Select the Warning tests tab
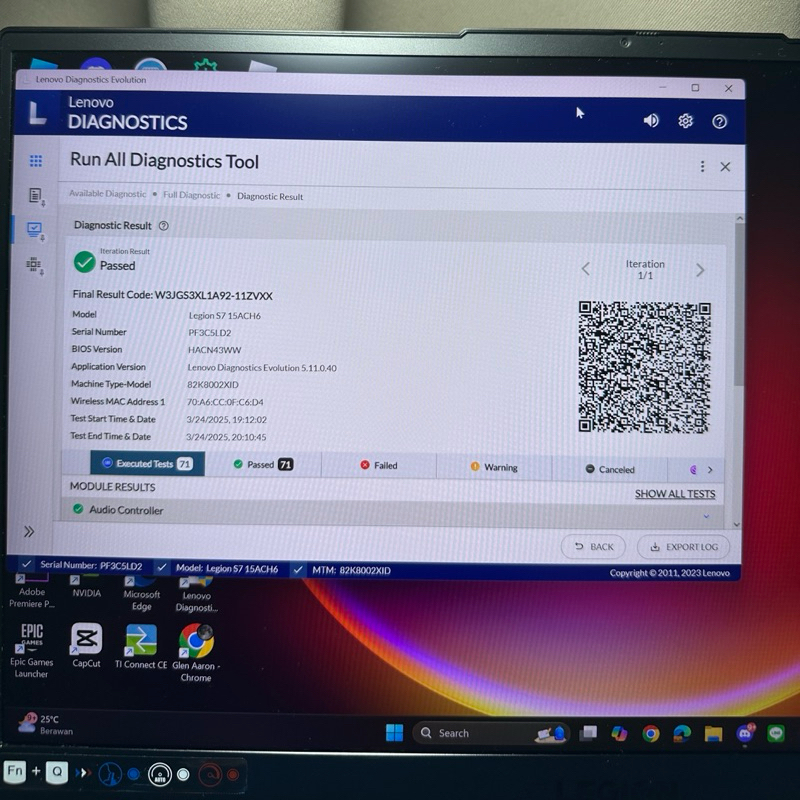This screenshot has width=800, height=800. (x=494, y=467)
